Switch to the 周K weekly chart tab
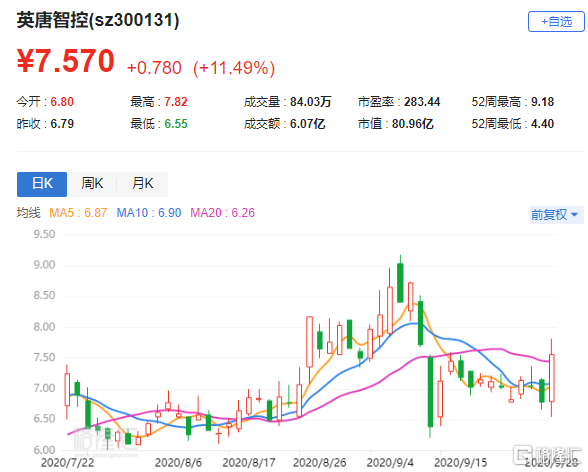This screenshot has height=472, width=588. (92, 184)
